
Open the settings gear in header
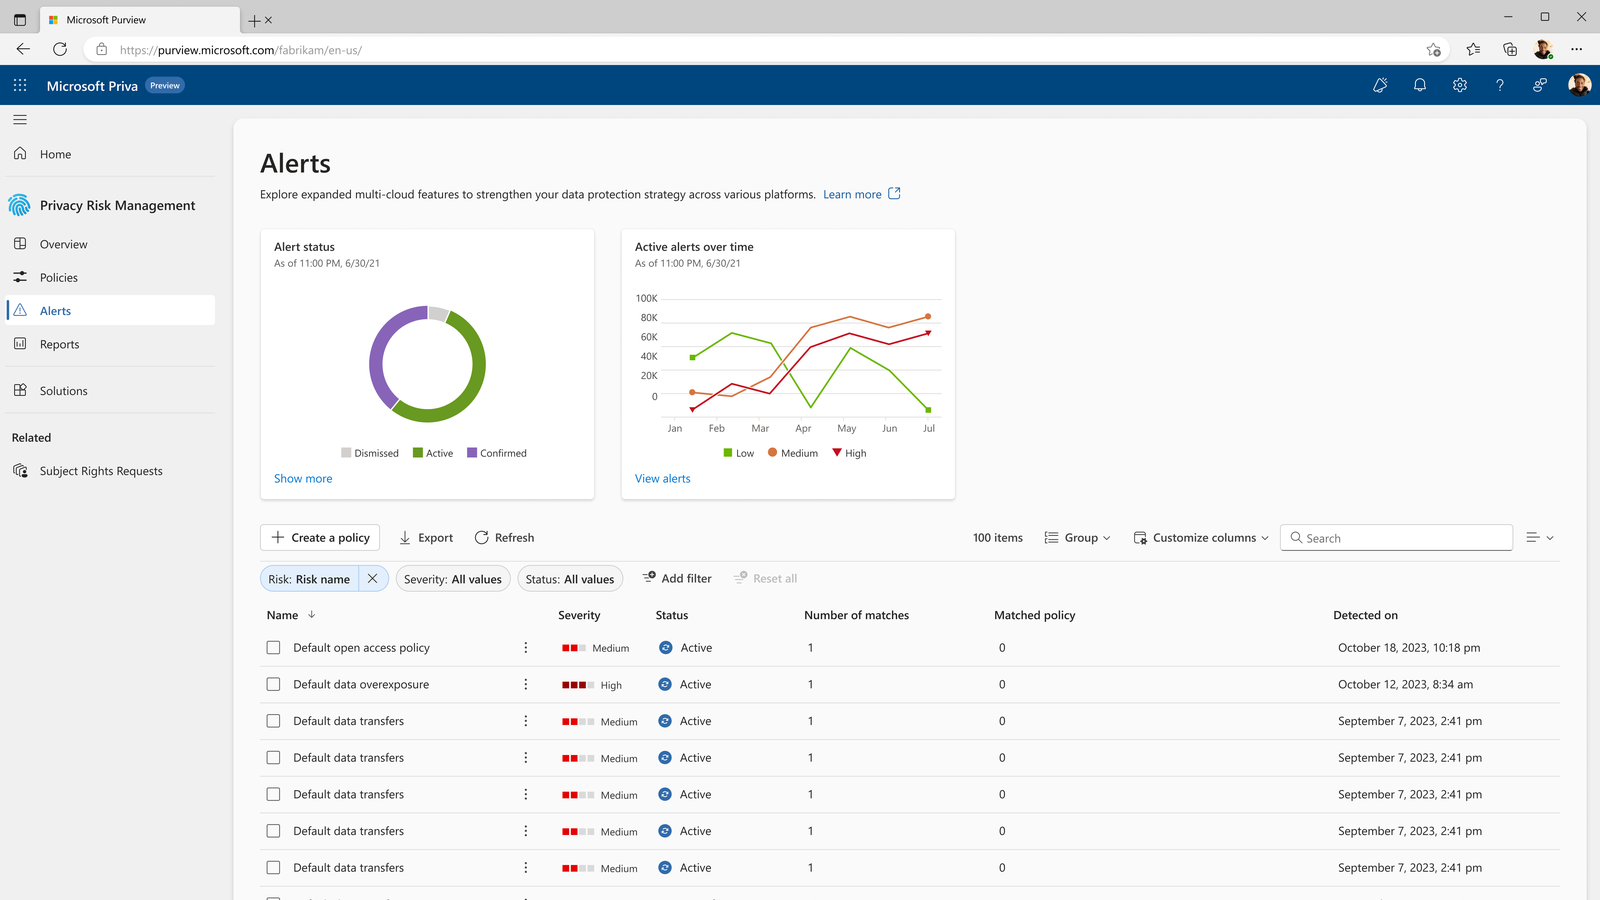tap(1460, 85)
